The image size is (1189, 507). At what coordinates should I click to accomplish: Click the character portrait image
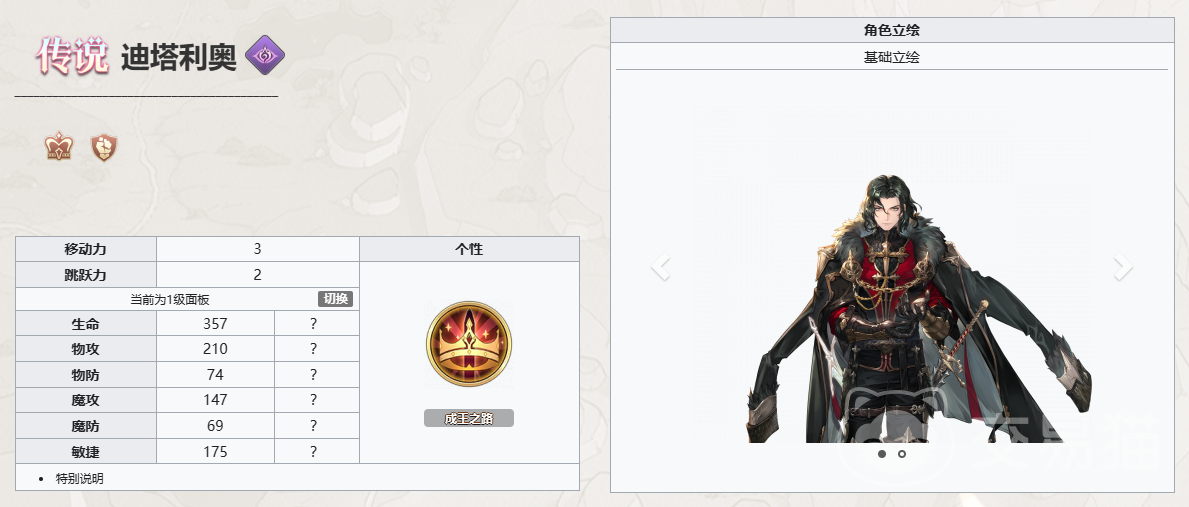pyautogui.click(x=919, y=309)
